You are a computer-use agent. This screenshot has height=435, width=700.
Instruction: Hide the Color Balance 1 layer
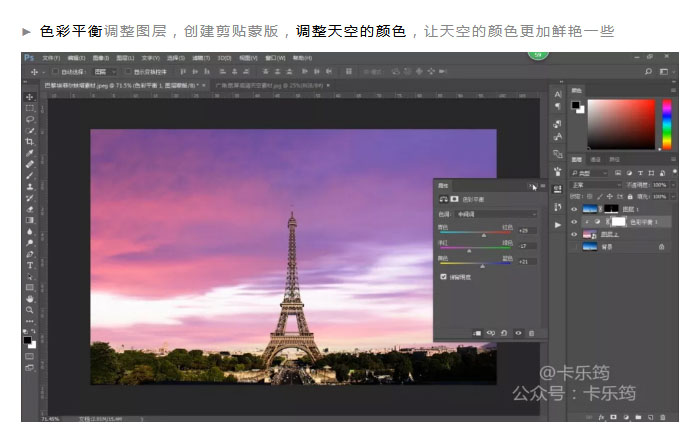click(574, 221)
